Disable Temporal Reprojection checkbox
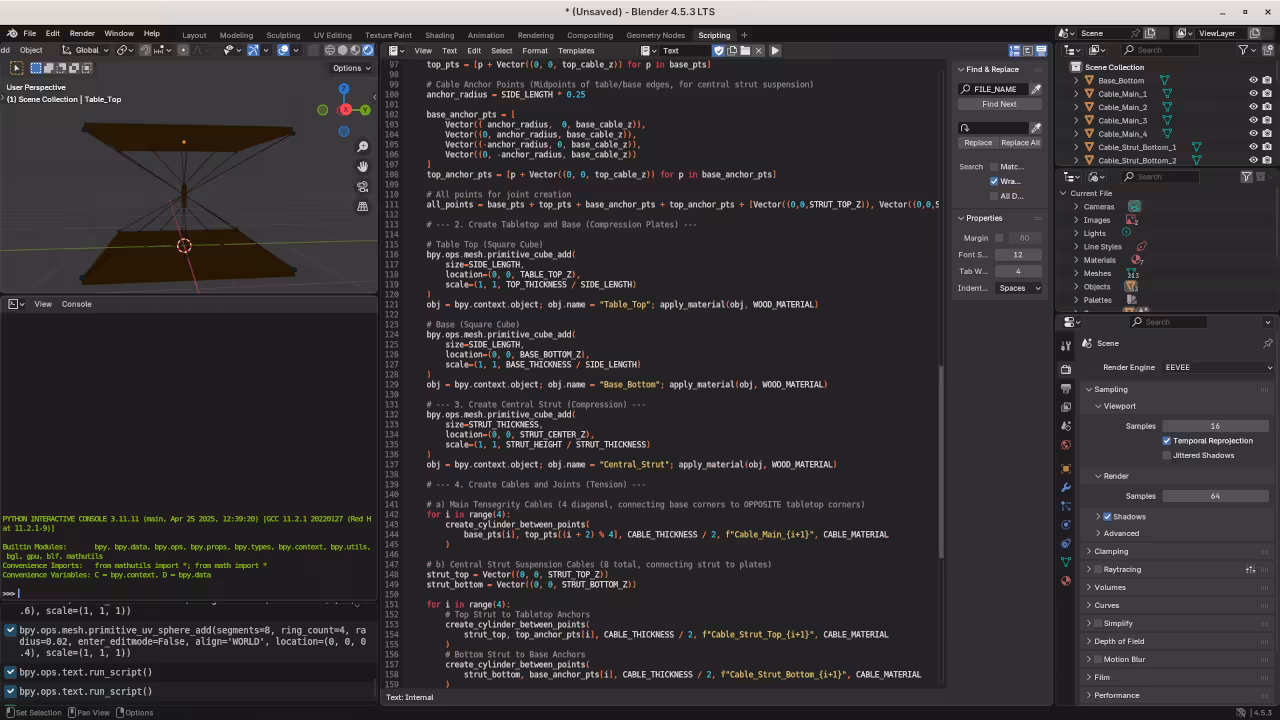The height and width of the screenshot is (720, 1280). pos(1167,441)
